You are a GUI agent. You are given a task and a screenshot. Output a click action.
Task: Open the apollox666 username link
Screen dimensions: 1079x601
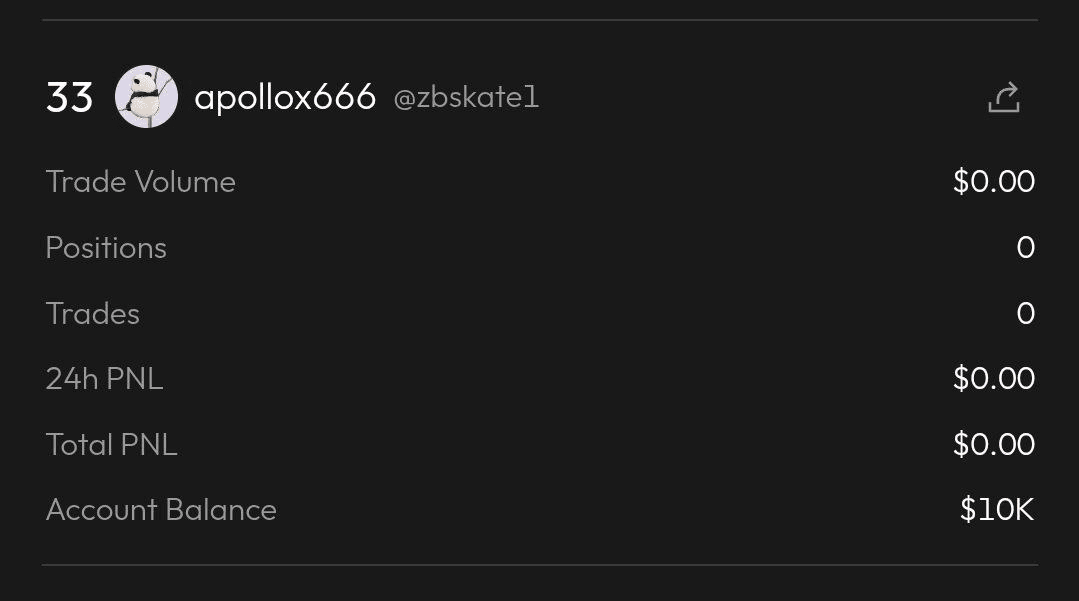pos(285,97)
